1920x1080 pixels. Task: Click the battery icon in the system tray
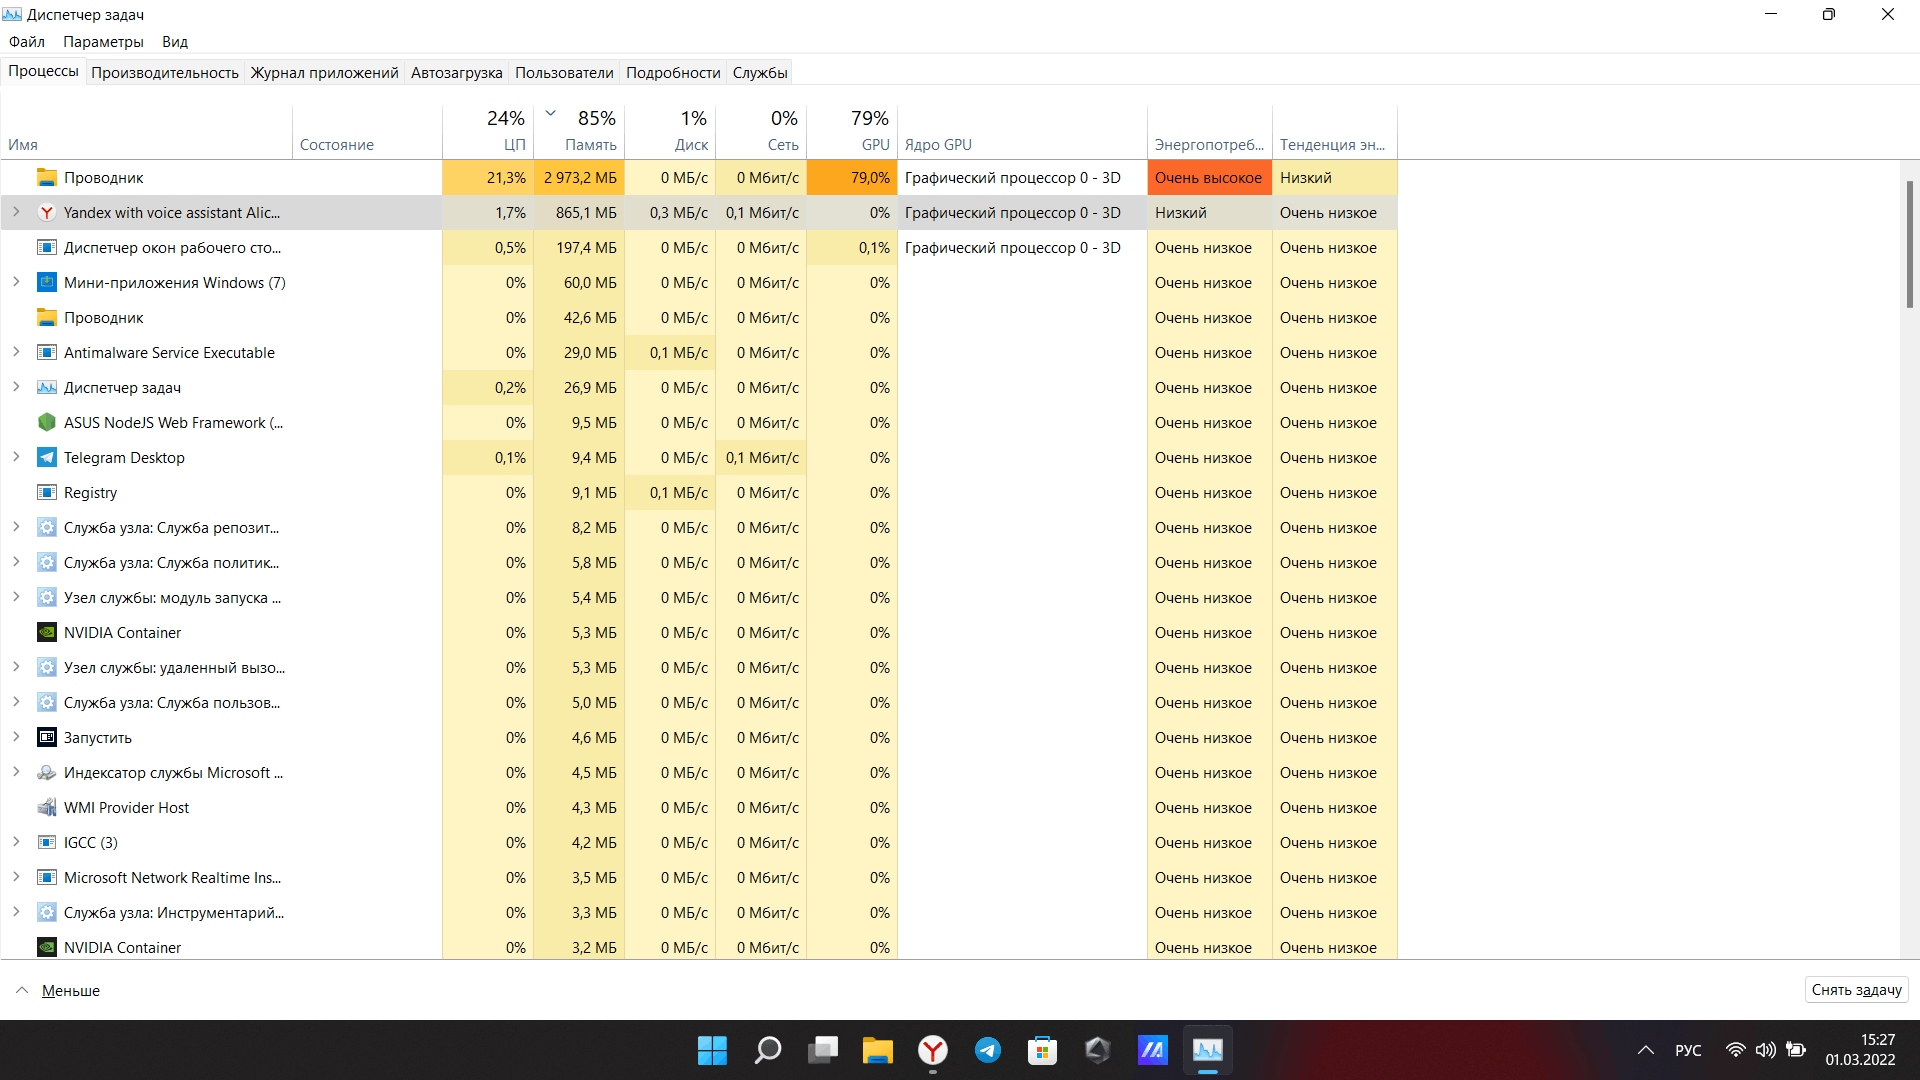click(1796, 1050)
